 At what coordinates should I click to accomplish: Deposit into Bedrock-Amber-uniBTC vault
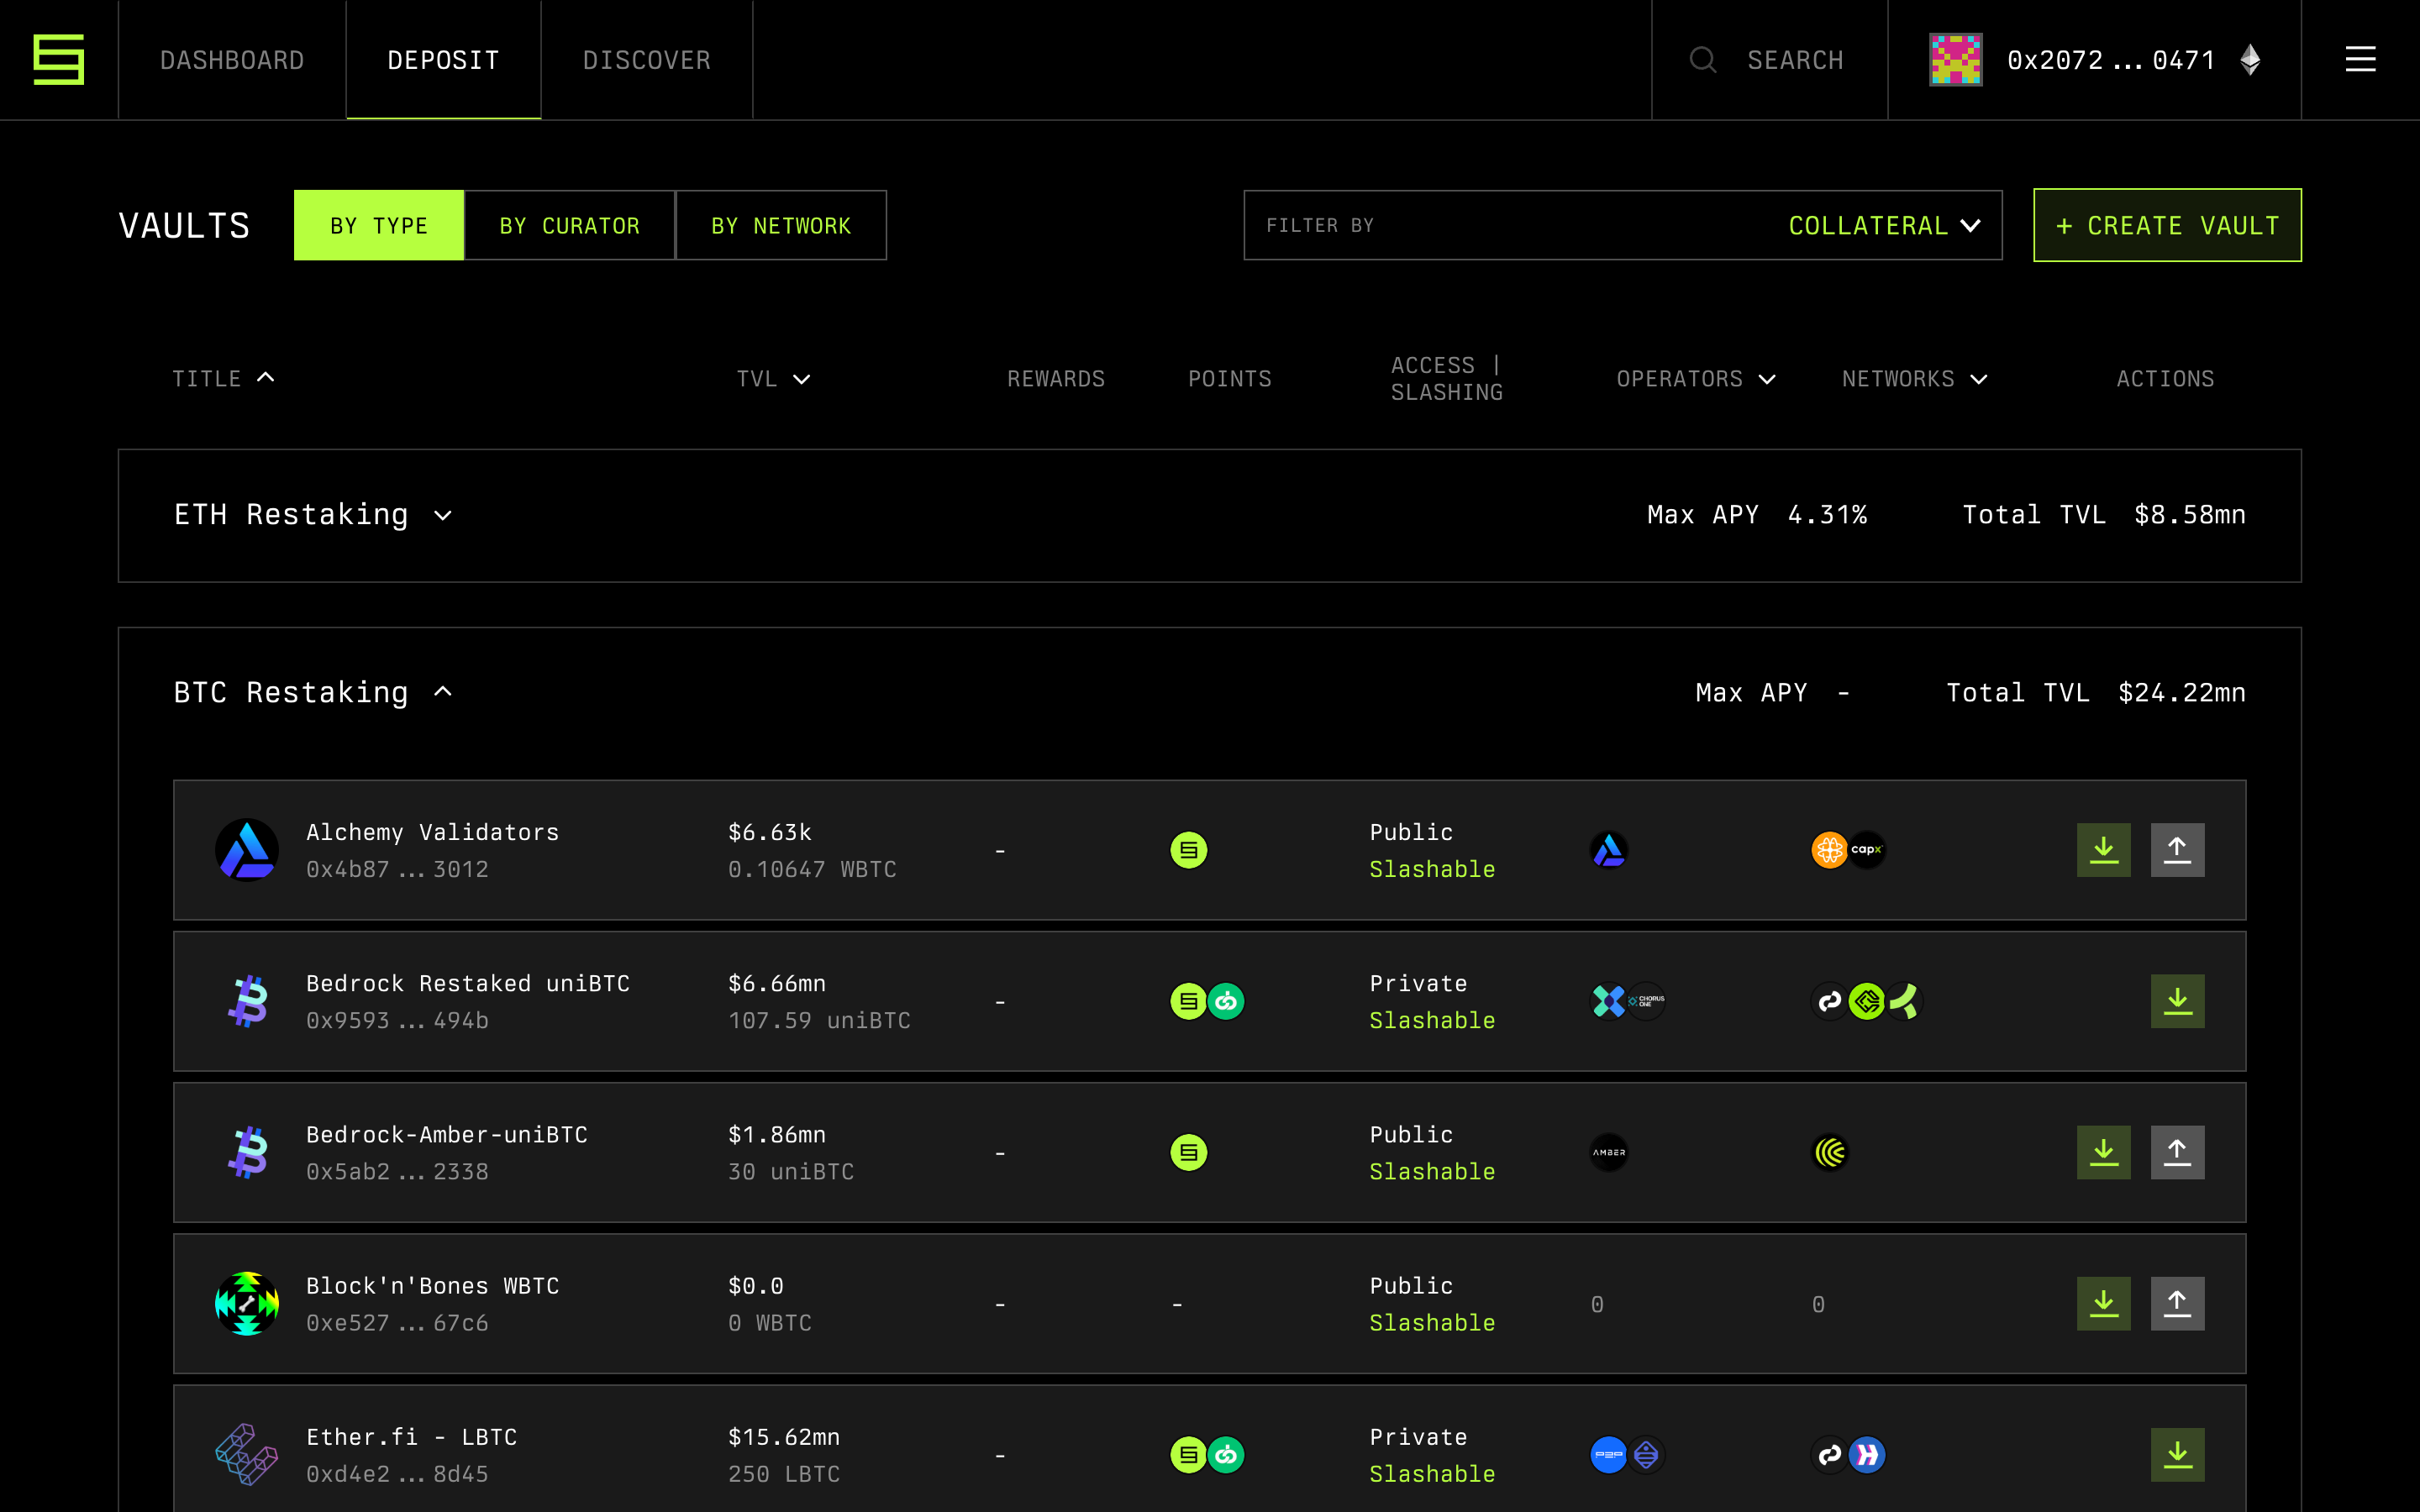(2103, 1152)
